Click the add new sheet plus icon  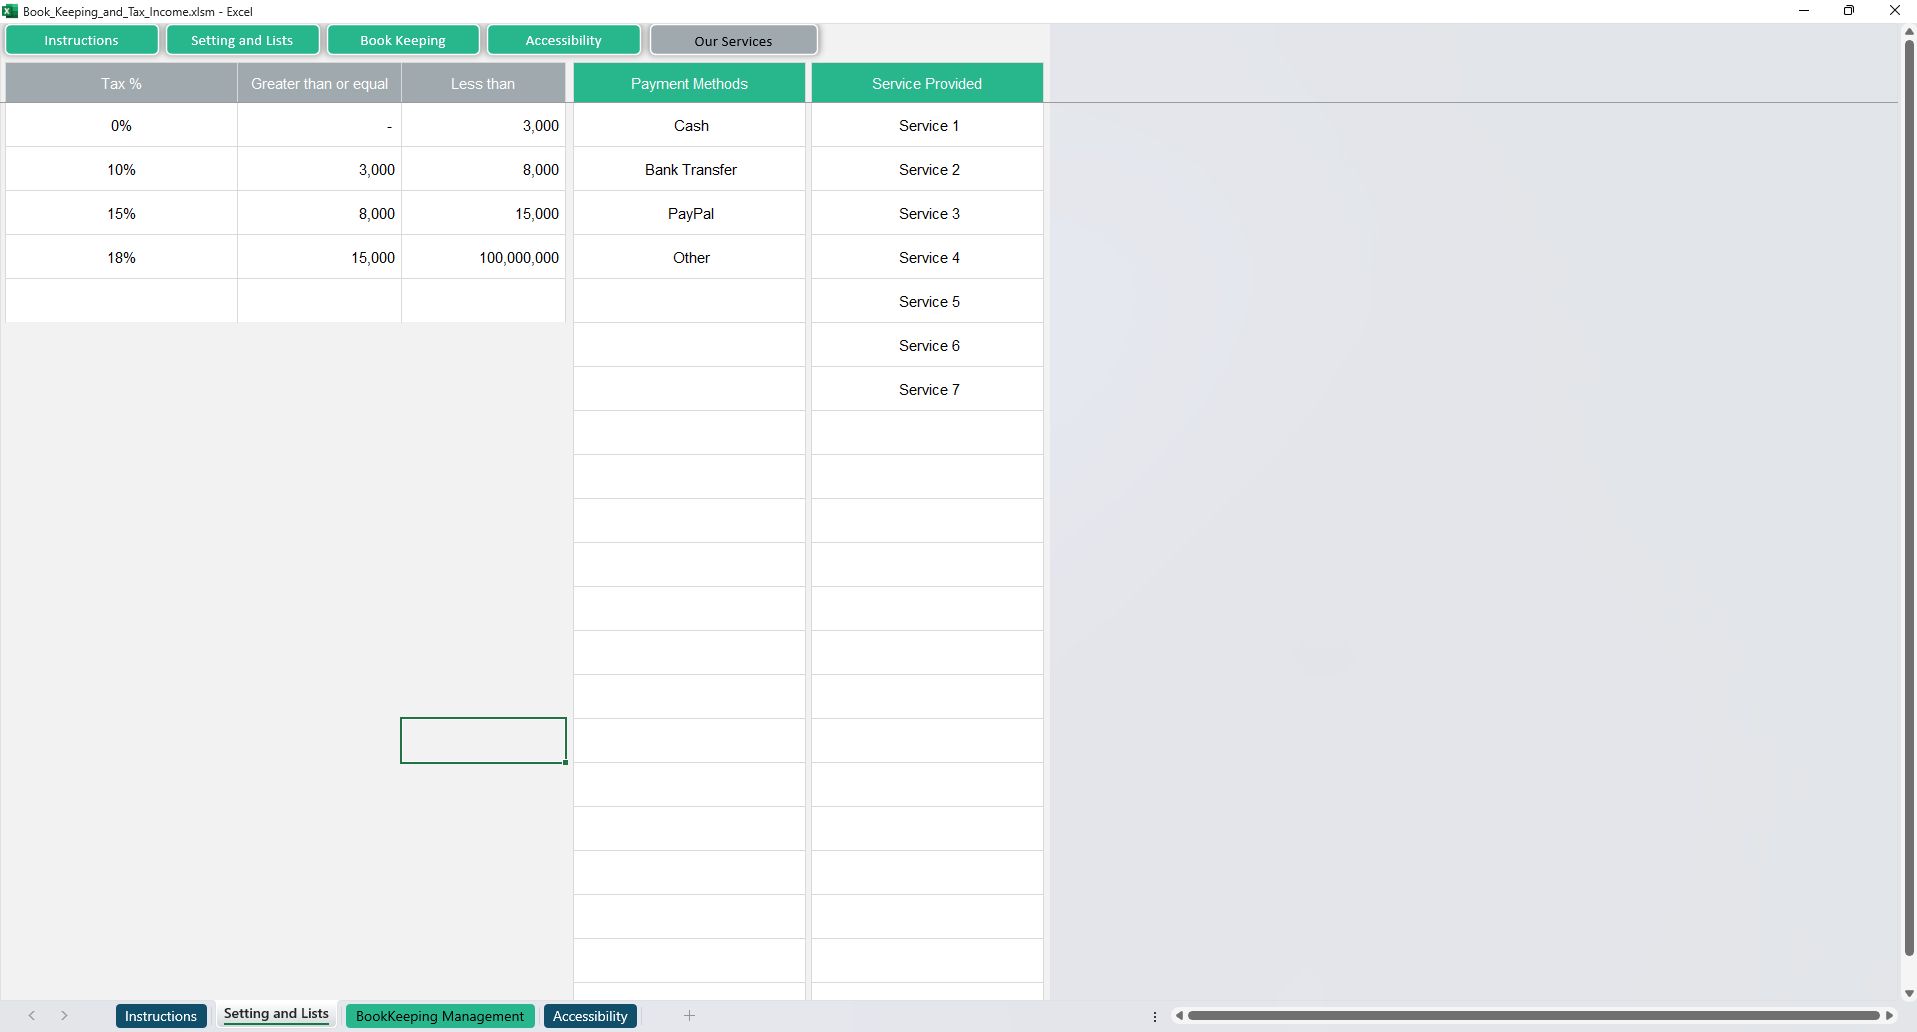(x=689, y=1016)
